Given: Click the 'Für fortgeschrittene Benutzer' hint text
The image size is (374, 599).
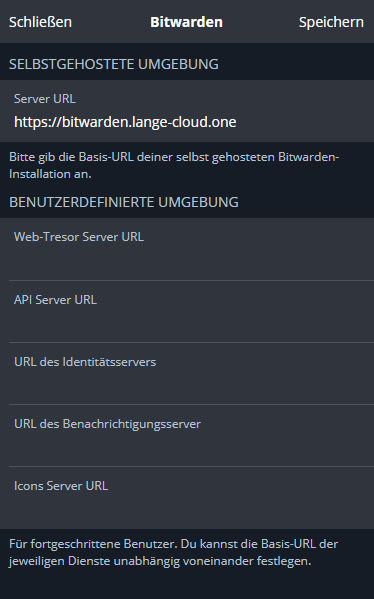Looking at the screenshot, I should point(173,552).
